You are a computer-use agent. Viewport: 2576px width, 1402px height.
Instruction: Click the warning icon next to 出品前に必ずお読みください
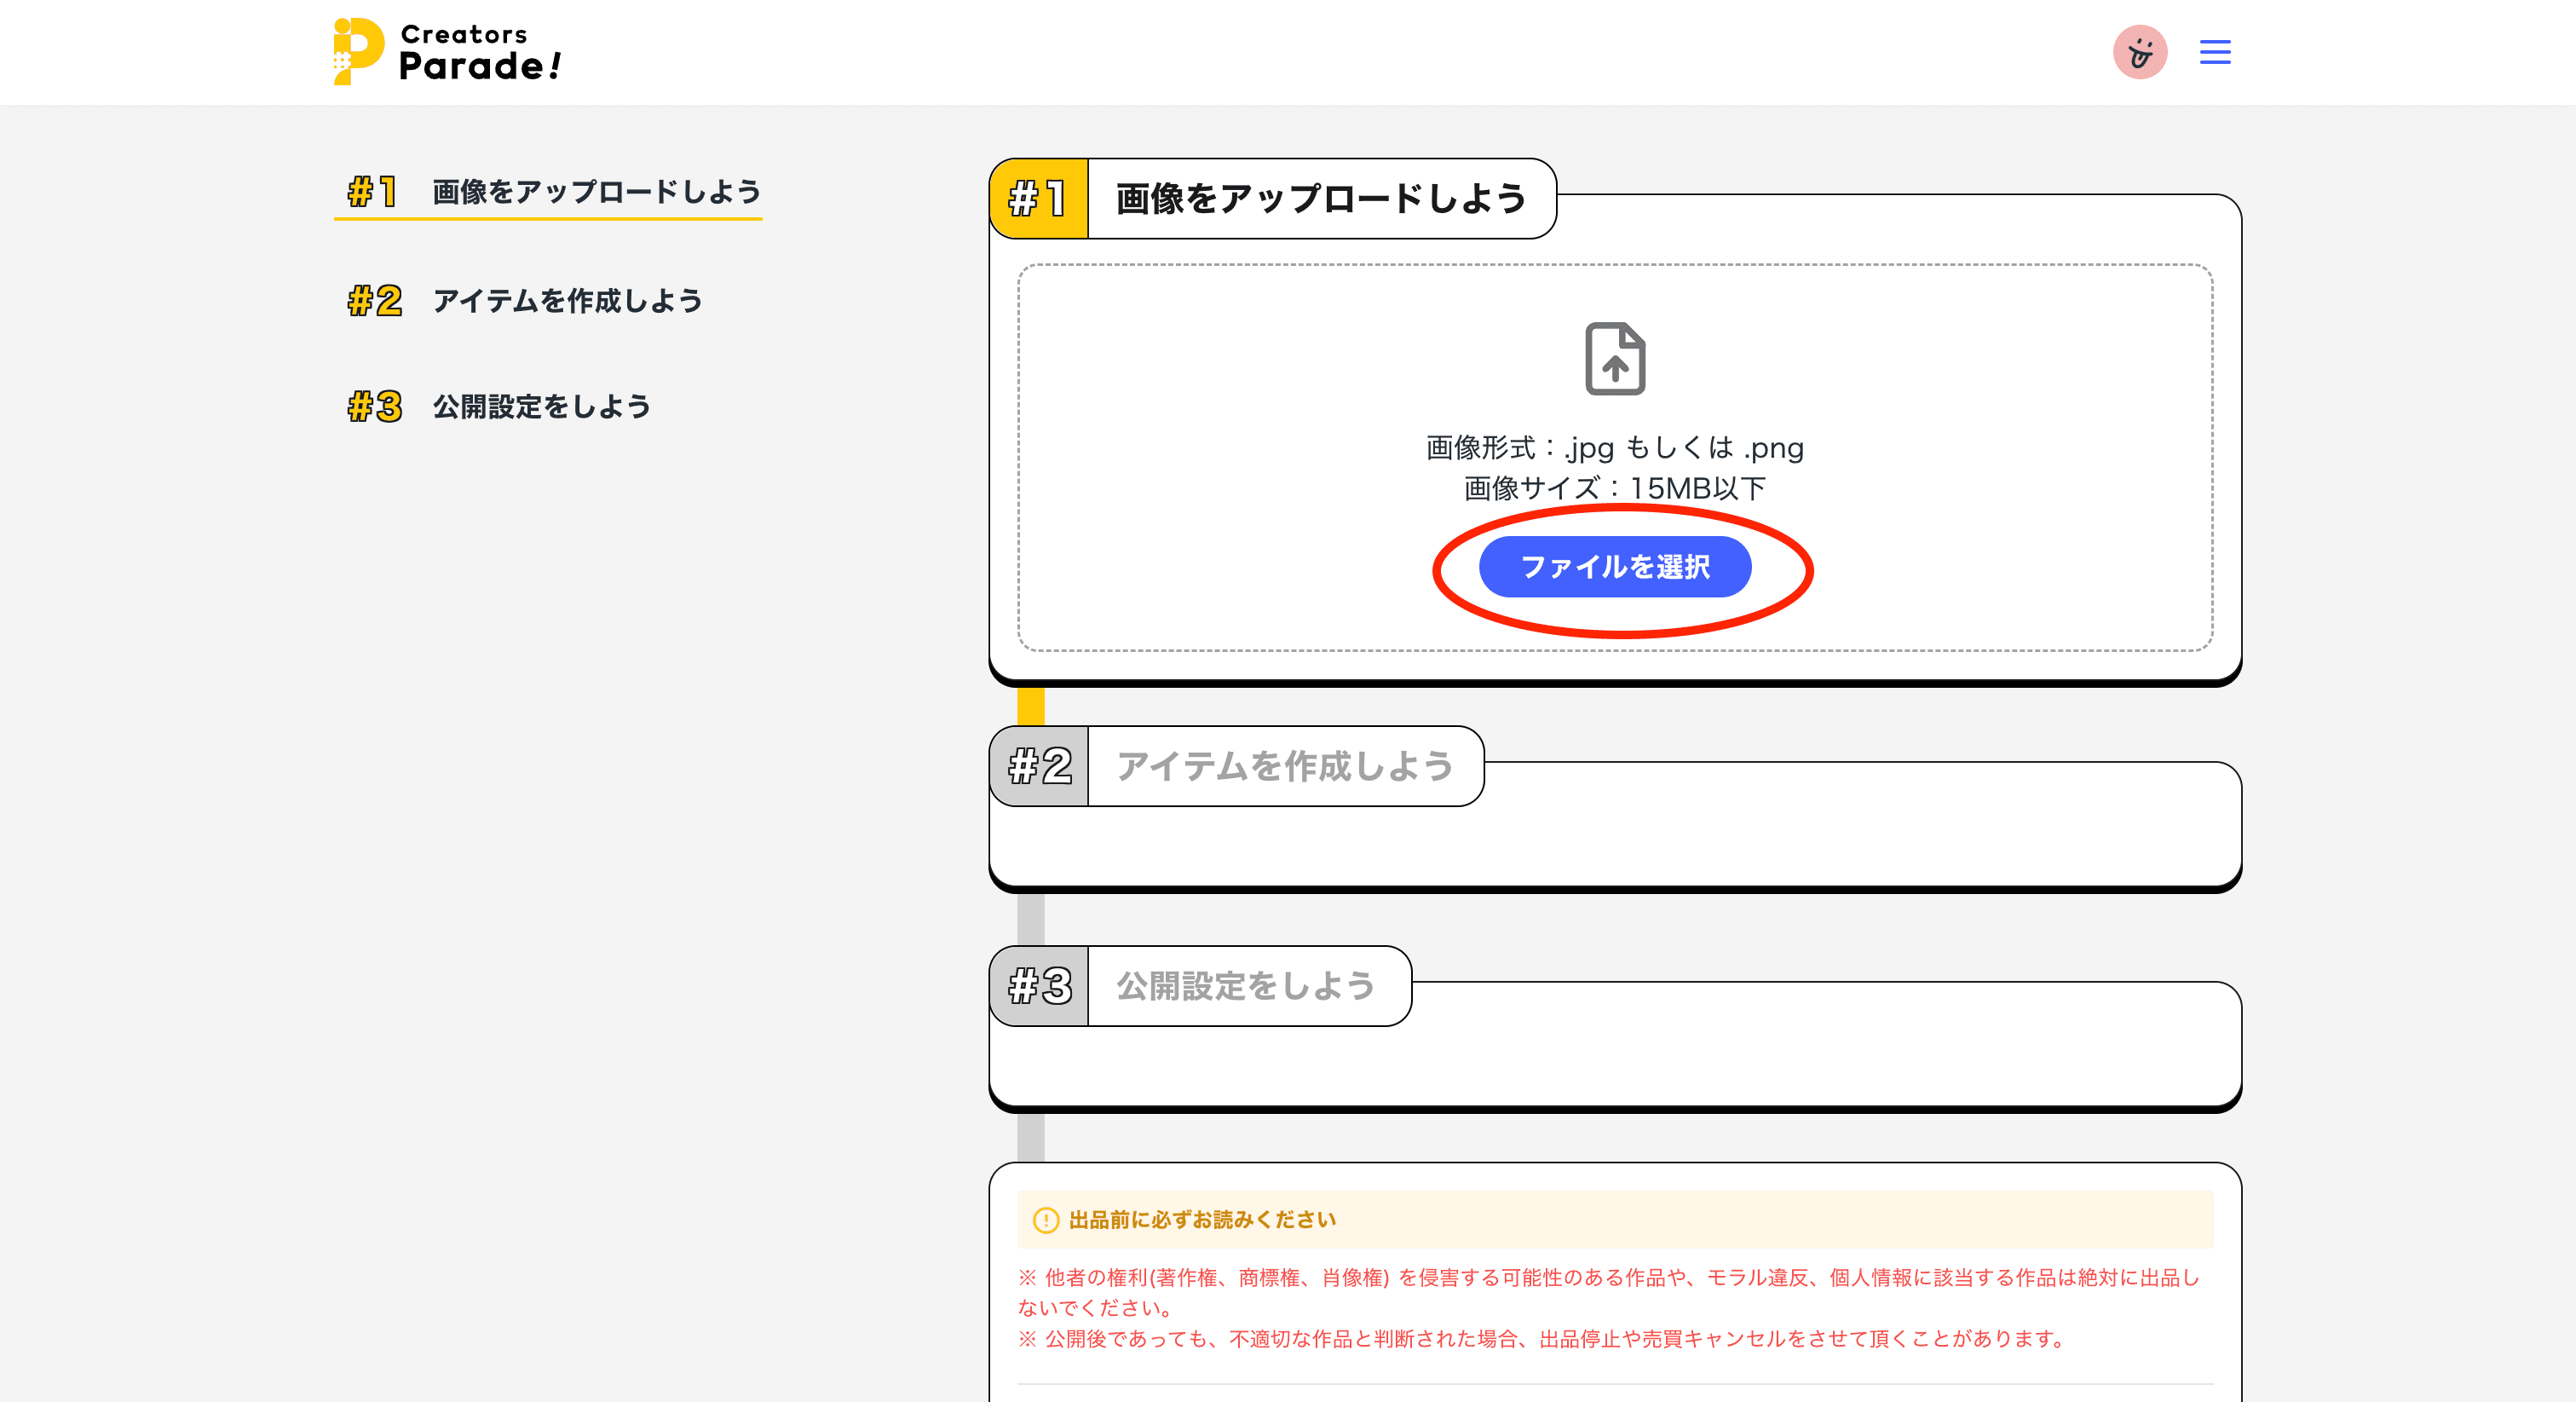tap(1045, 1220)
